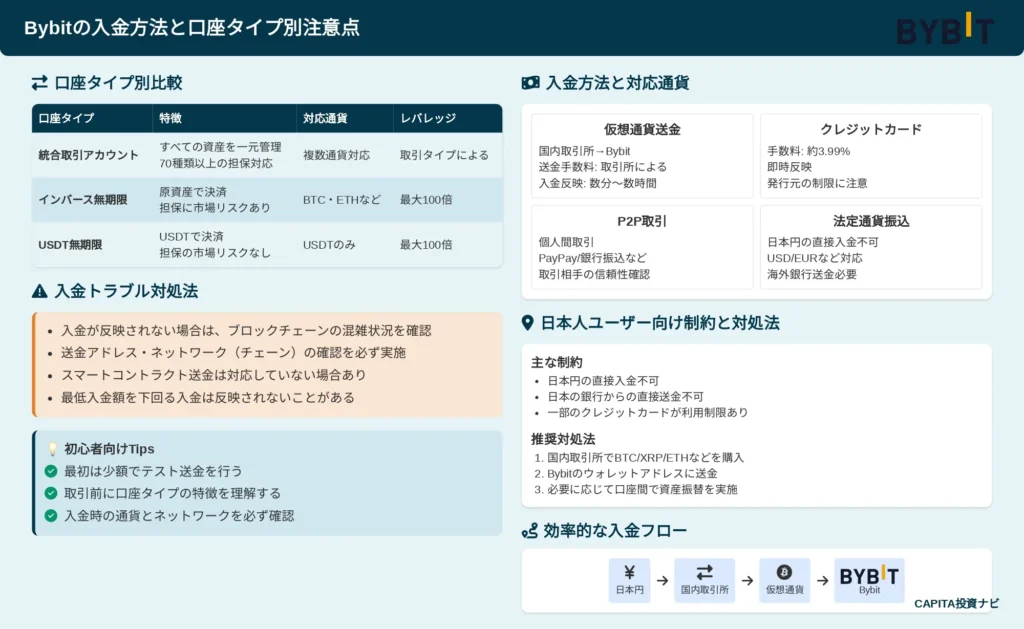Click the bullet スマートコントラクト送金は対応していない場合あり
This screenshot has width=1024, height=629.
pos(214,375)
